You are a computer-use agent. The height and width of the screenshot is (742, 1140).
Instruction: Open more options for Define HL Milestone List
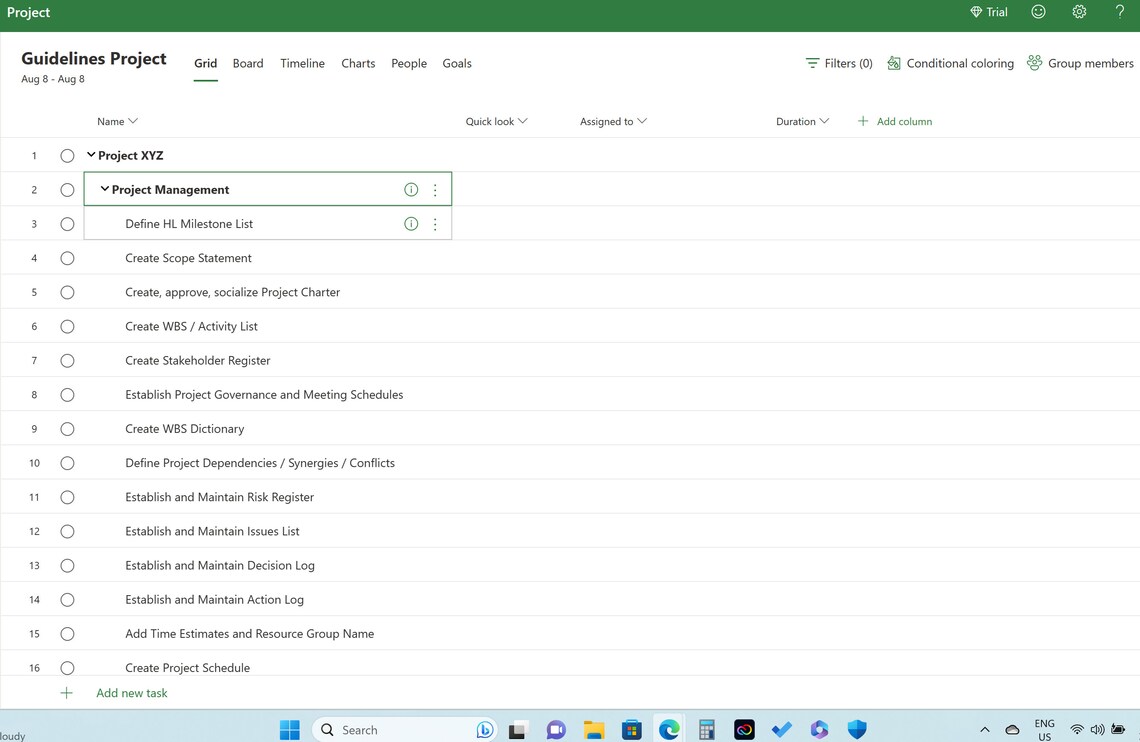pos(435,223)
